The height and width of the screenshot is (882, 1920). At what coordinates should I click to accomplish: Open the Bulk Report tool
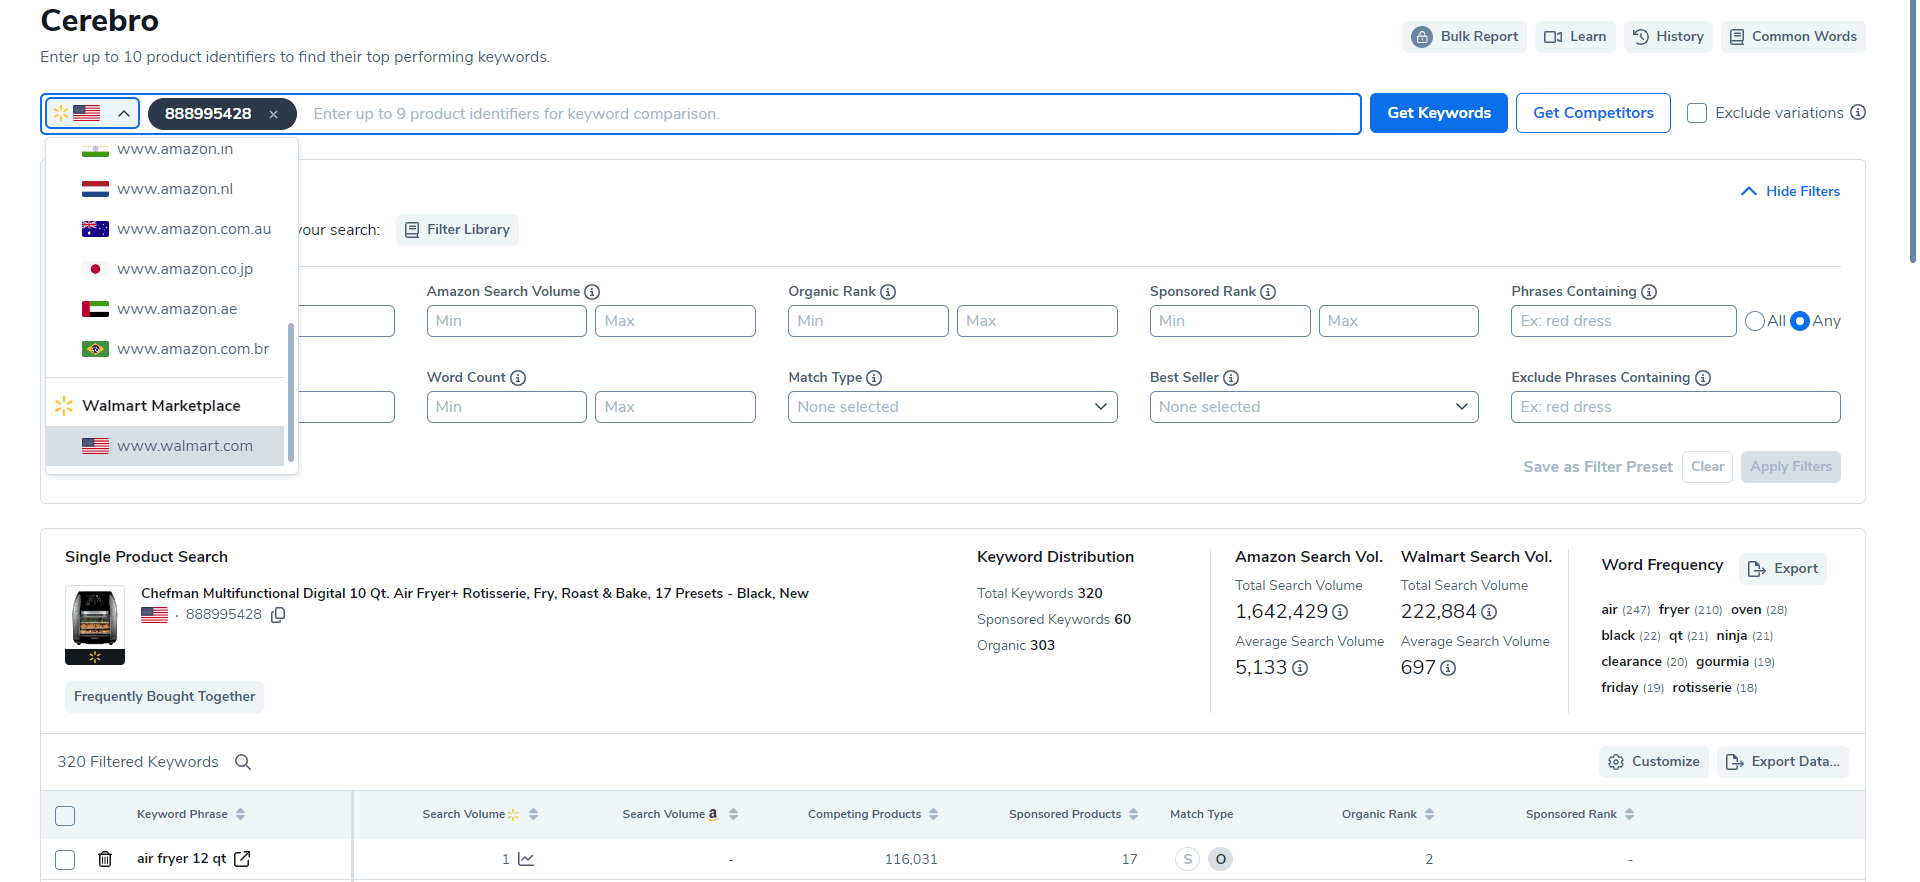coord(1464,37)
